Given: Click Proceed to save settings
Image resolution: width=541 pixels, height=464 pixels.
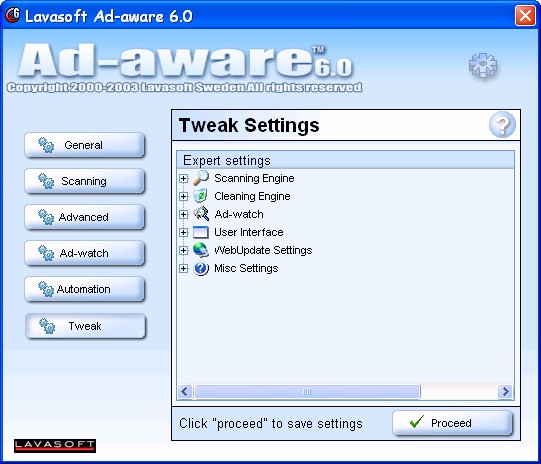Looking at the screenshot, I should point(452,423).
